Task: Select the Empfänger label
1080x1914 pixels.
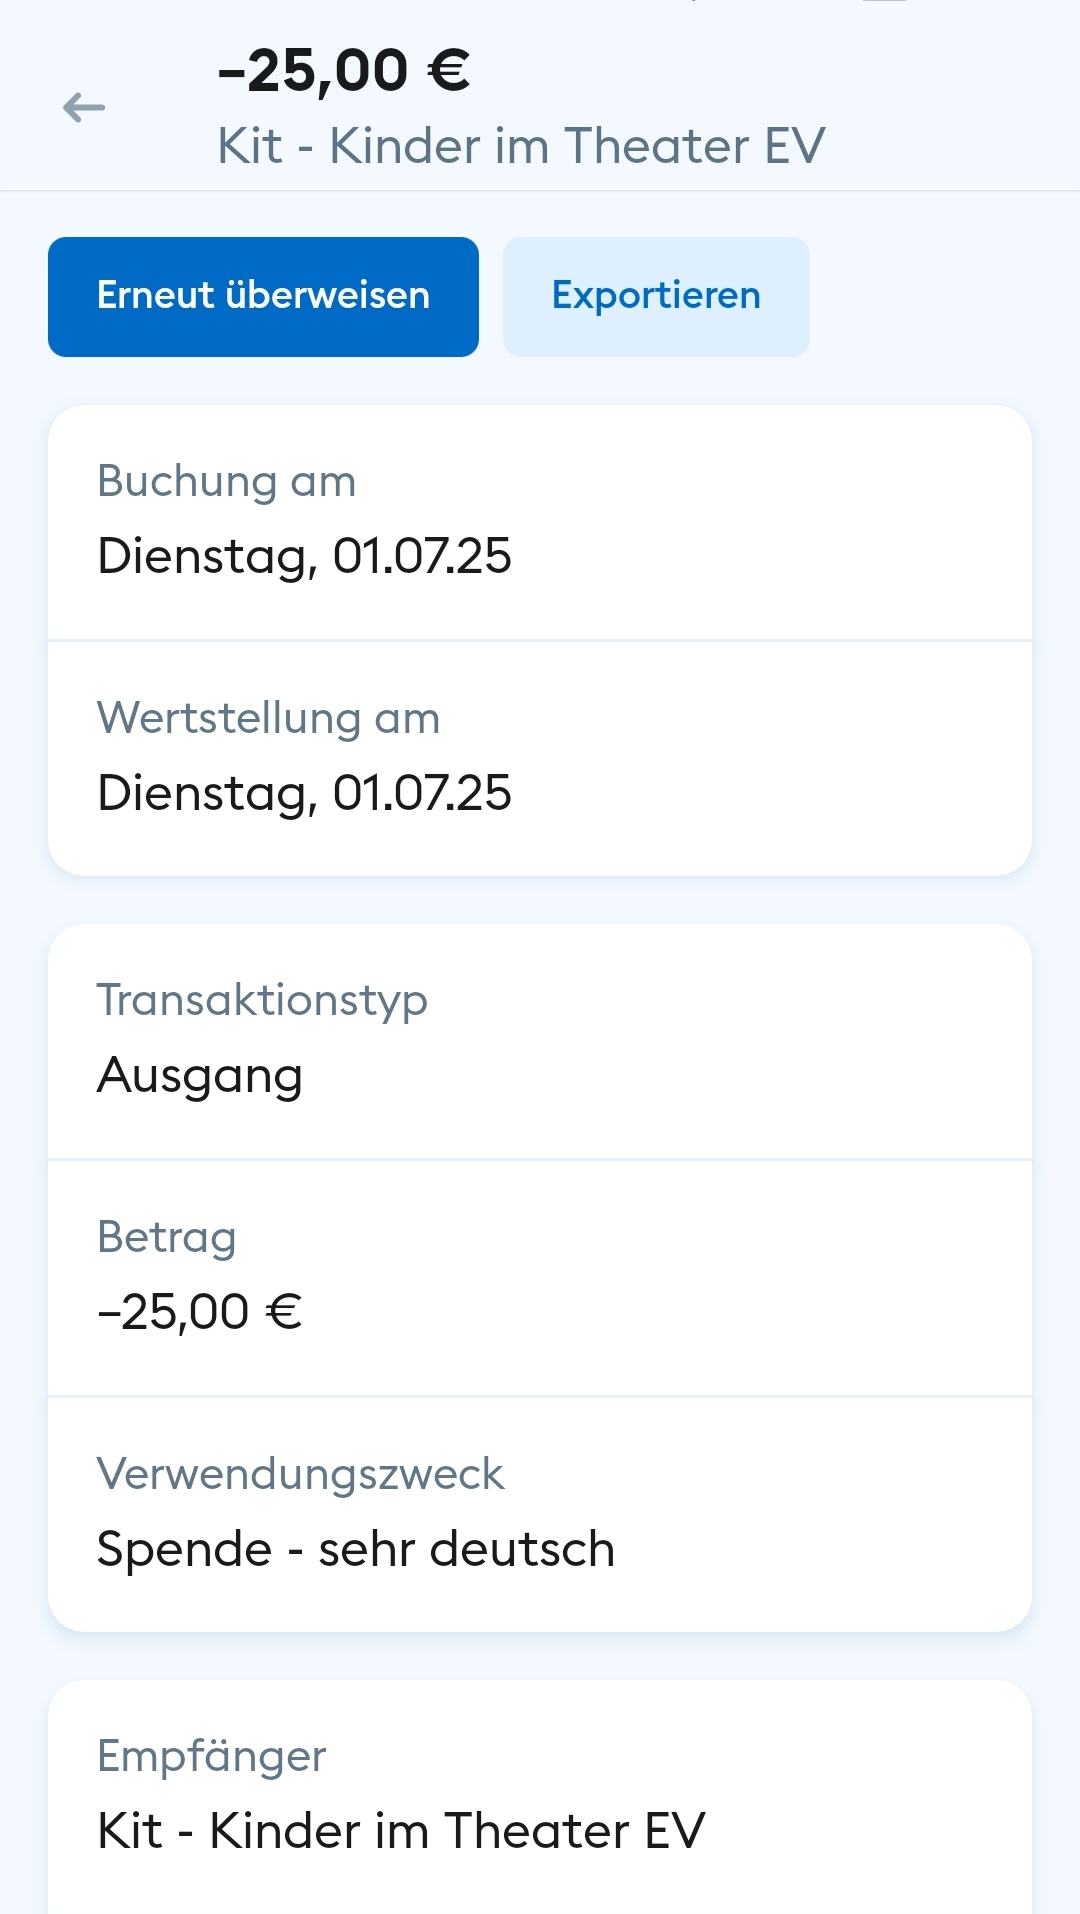Action: 211,1756
